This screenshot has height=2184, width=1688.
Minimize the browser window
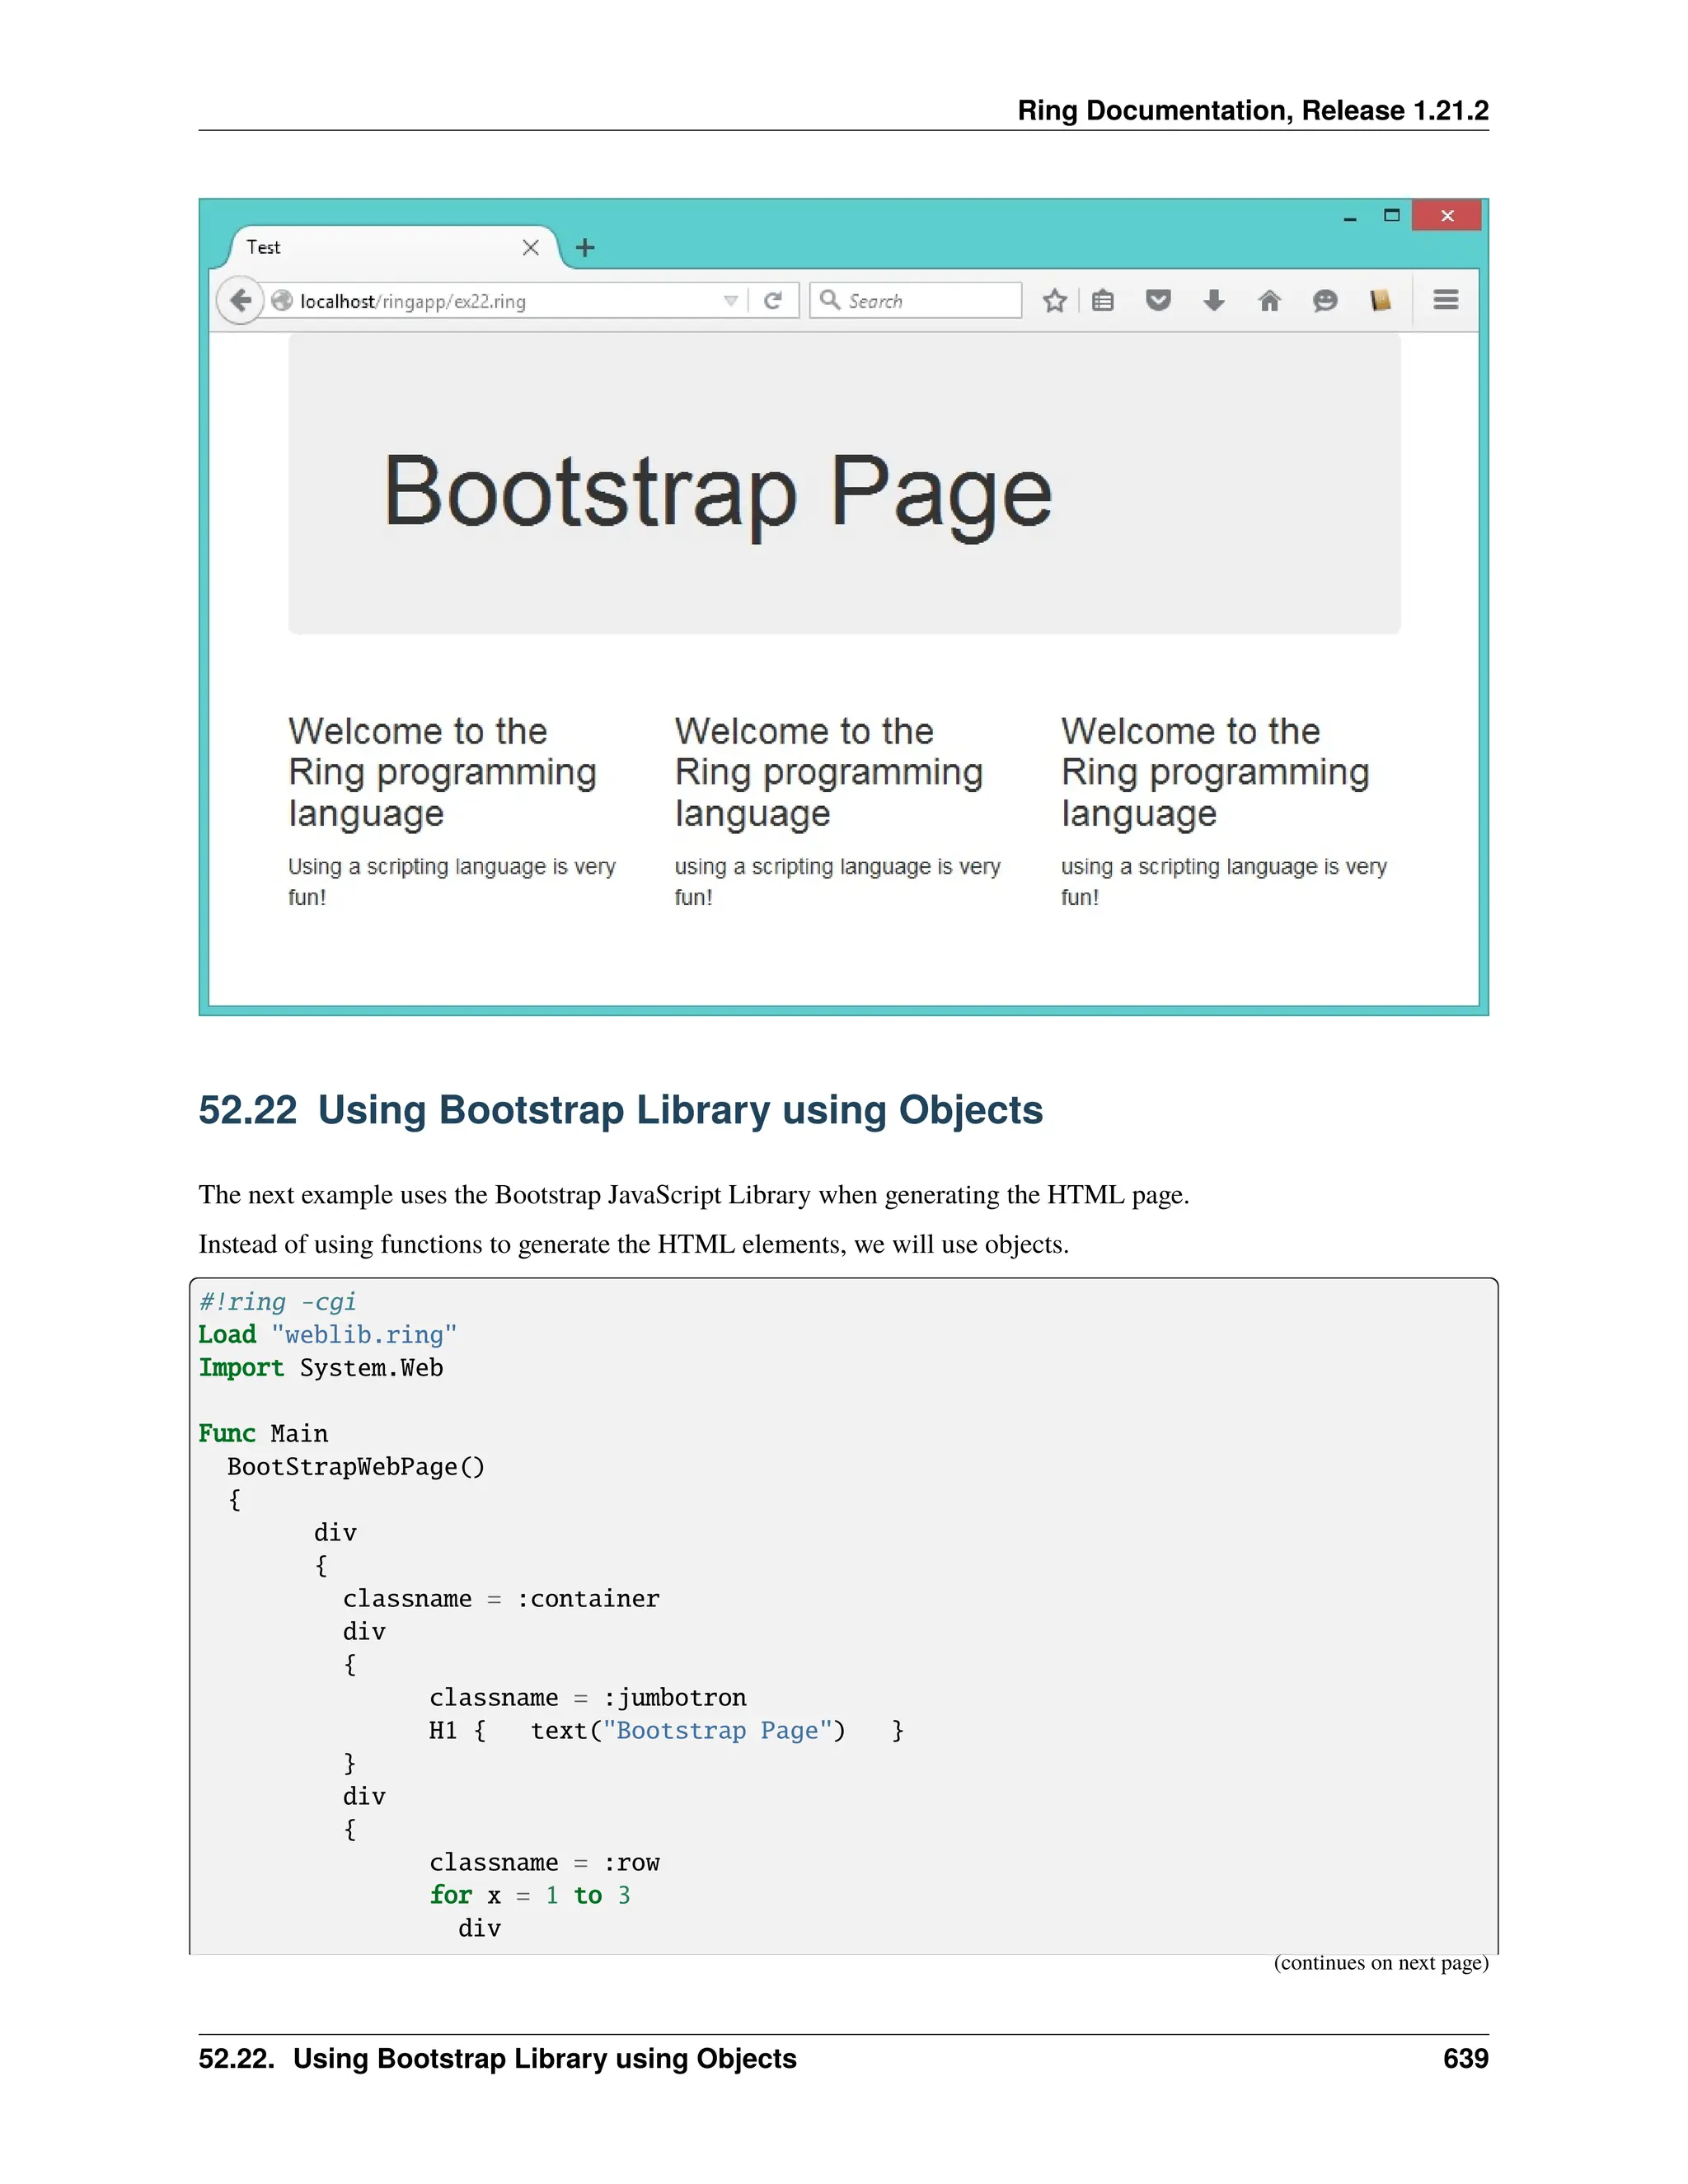tap(1350, 217)
